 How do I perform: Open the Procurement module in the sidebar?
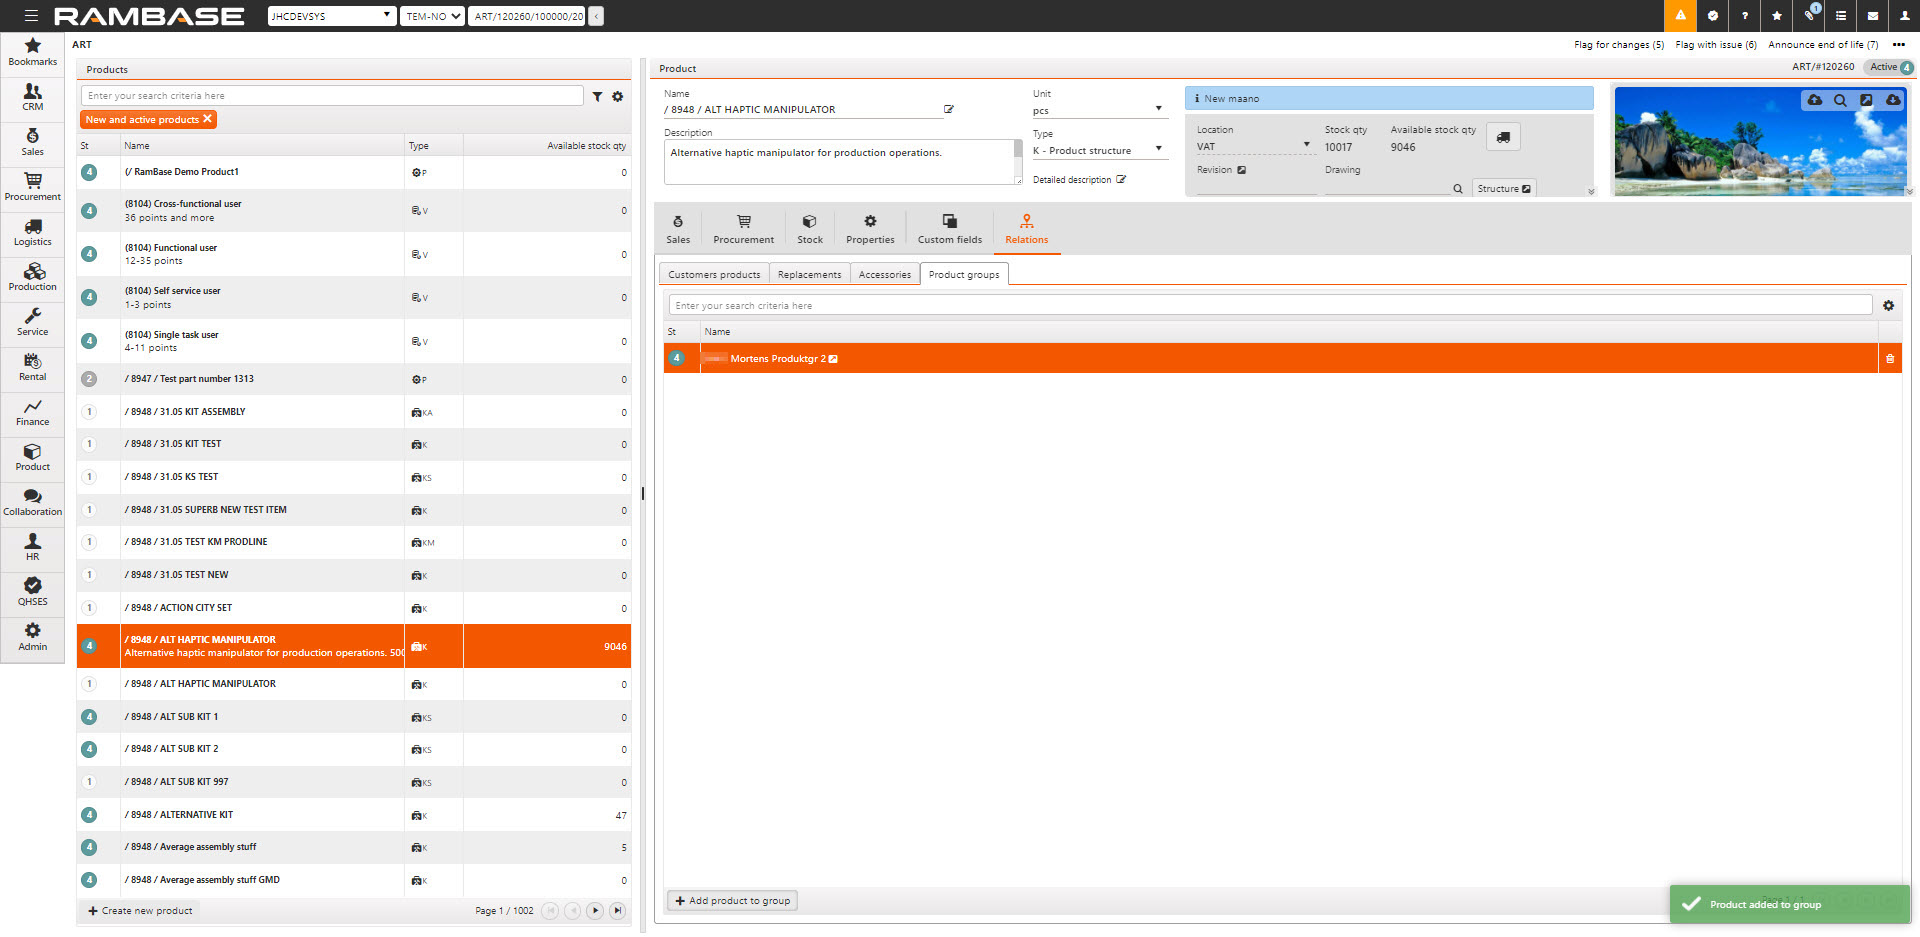(32, 186)
